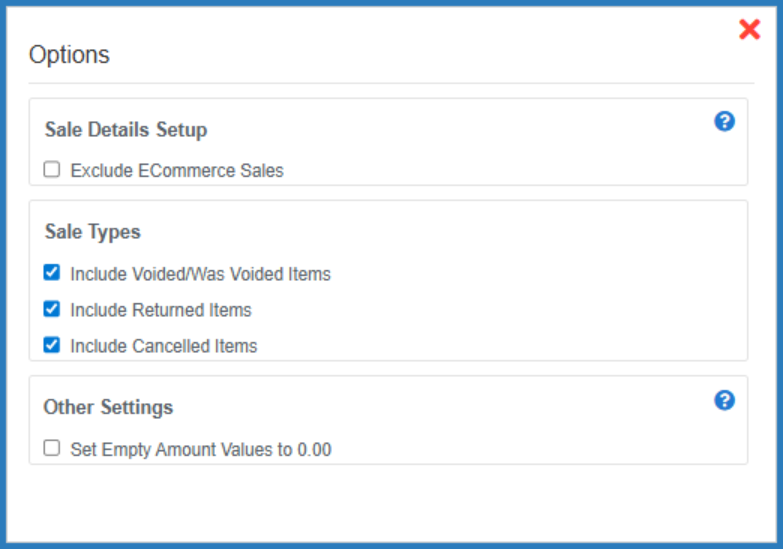Viewport: 783px width, 549px height.
Task: Click the "Include Returned Items" label text
Action: [x=161, y=310]
